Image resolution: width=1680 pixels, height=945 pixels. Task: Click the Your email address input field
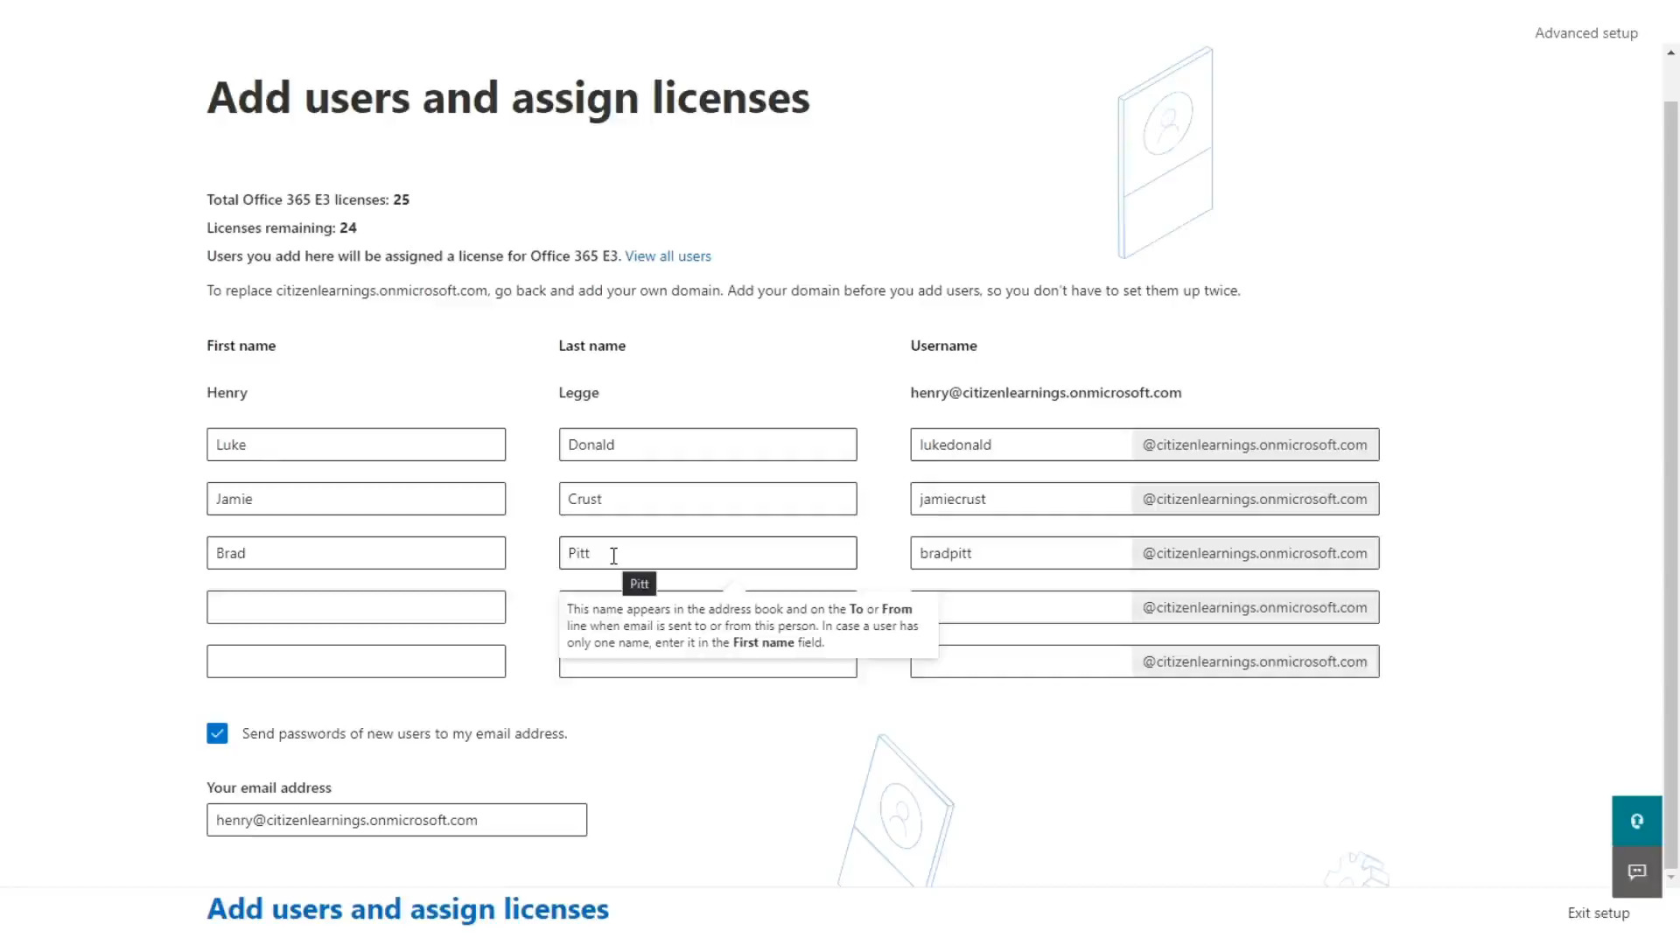point(396,820)
